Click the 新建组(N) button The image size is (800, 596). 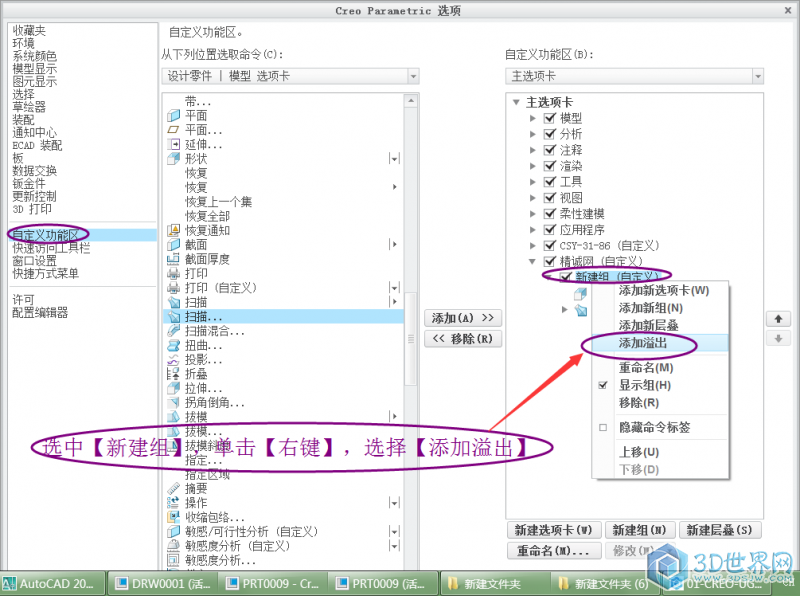point(639,530)
